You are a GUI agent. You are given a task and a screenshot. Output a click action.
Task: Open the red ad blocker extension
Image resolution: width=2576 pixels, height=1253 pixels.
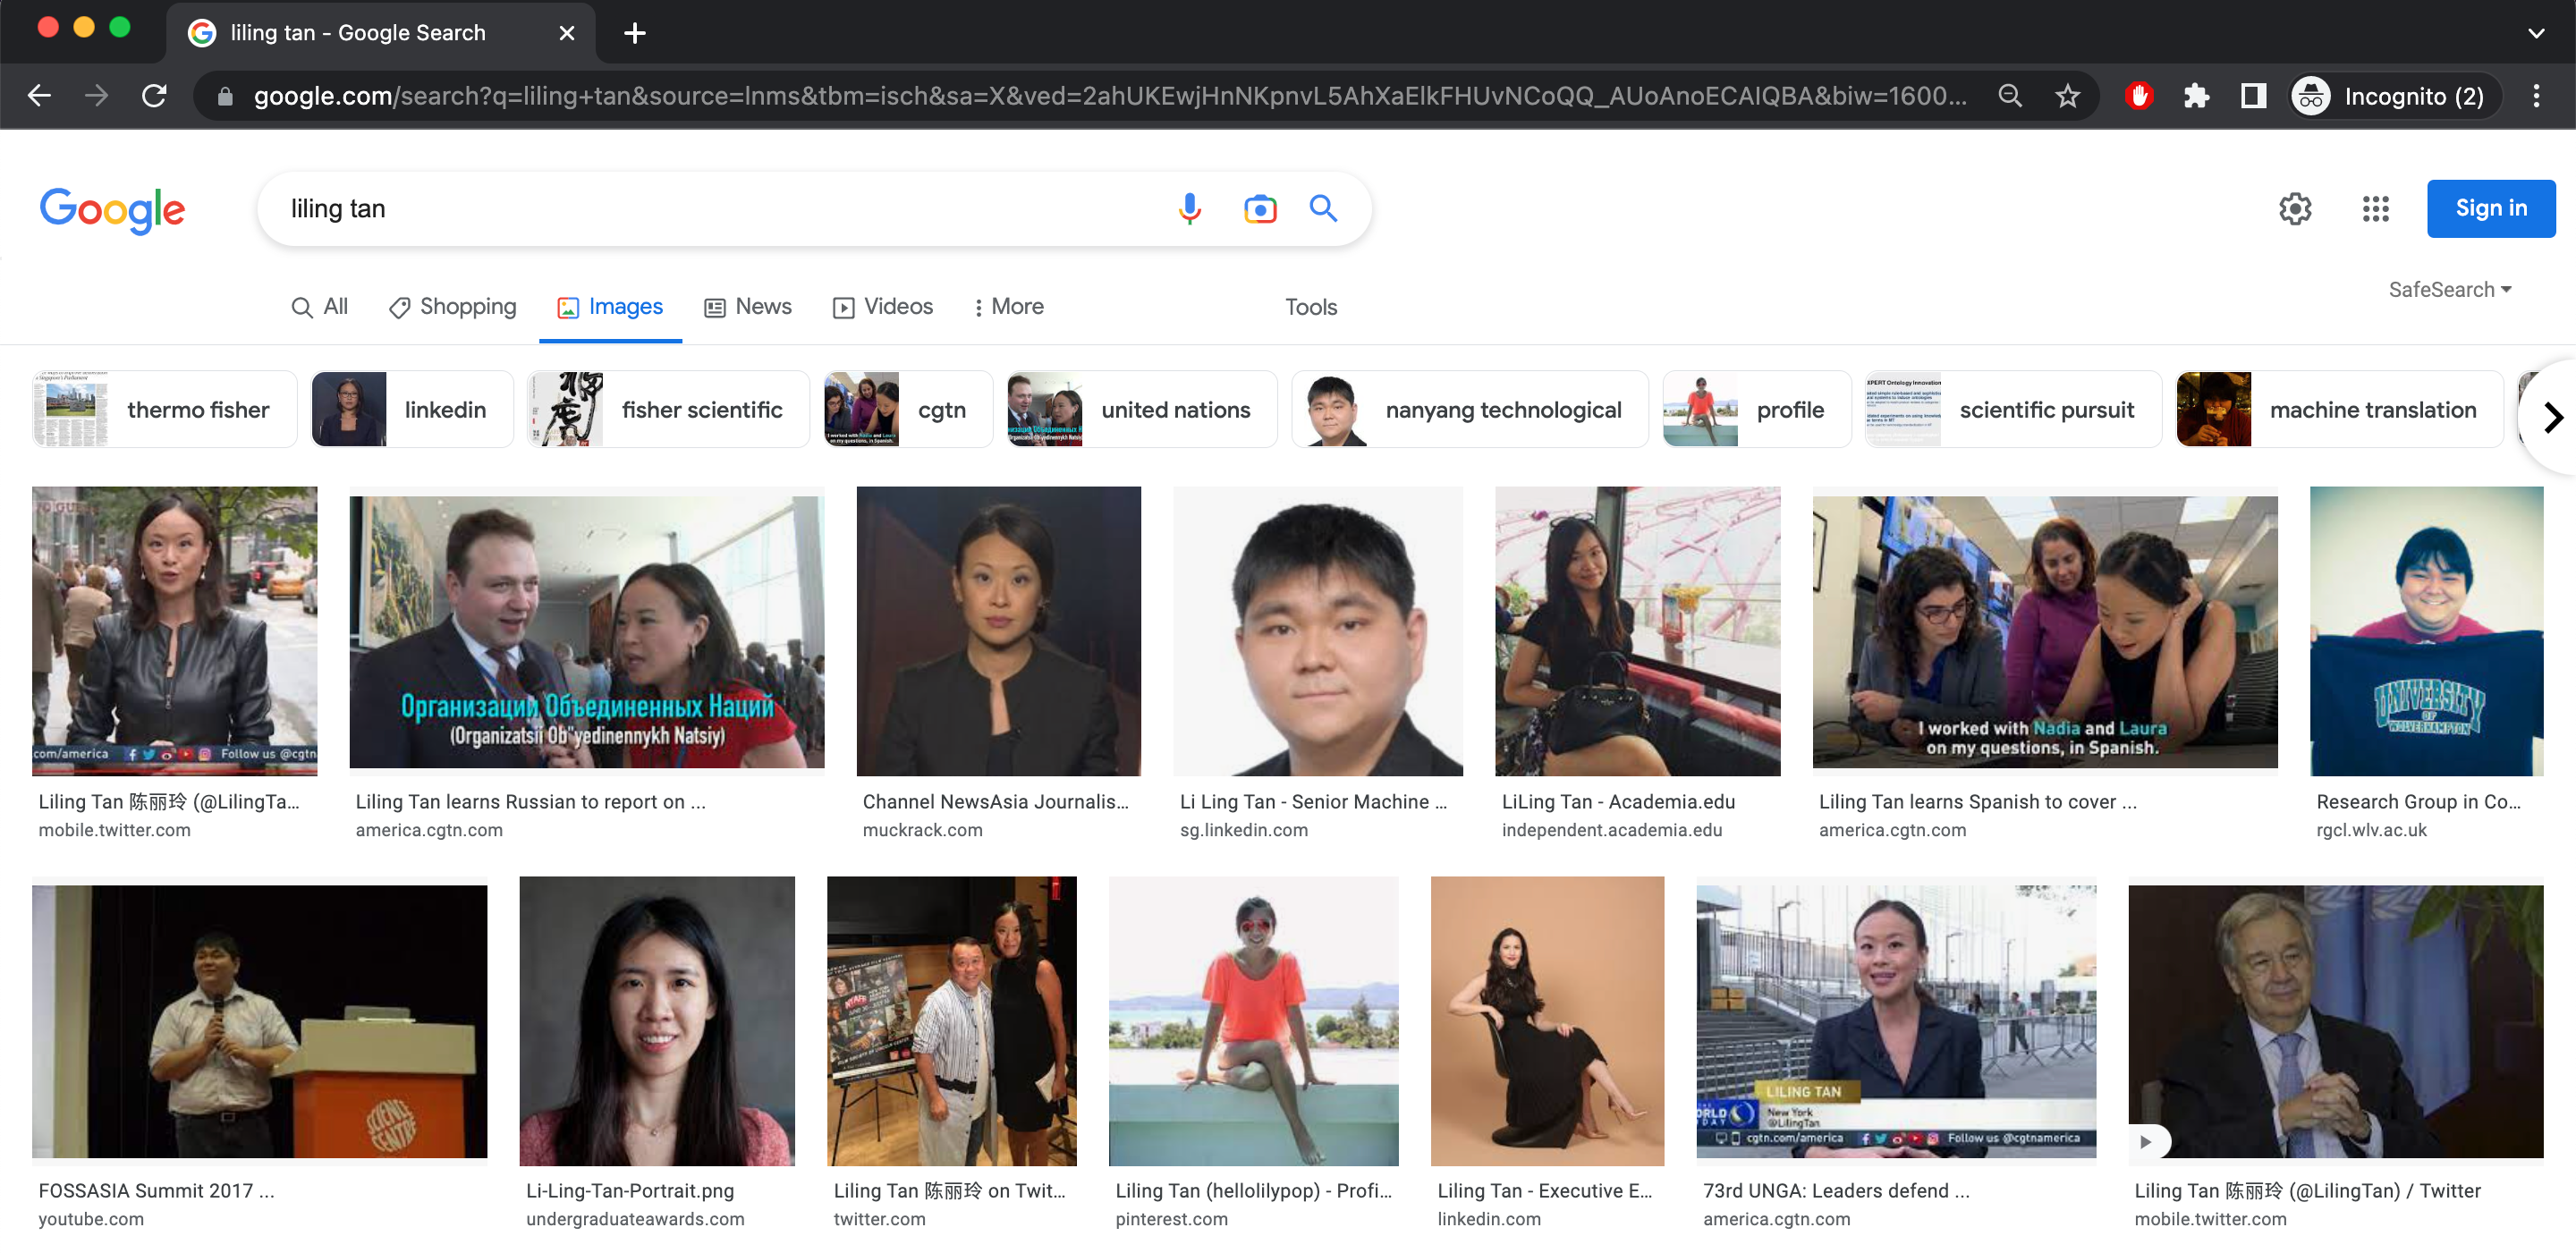[x=2138, y=96]
